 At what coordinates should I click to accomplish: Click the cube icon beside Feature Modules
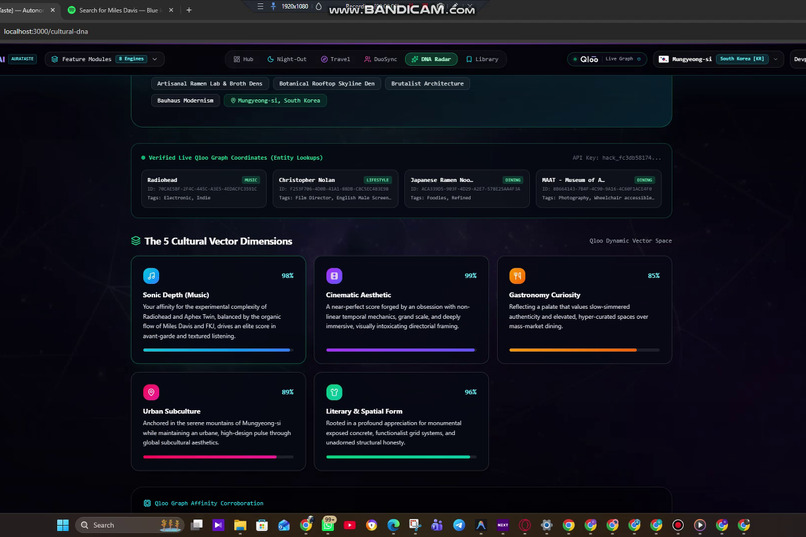click(x=54, y=59)
